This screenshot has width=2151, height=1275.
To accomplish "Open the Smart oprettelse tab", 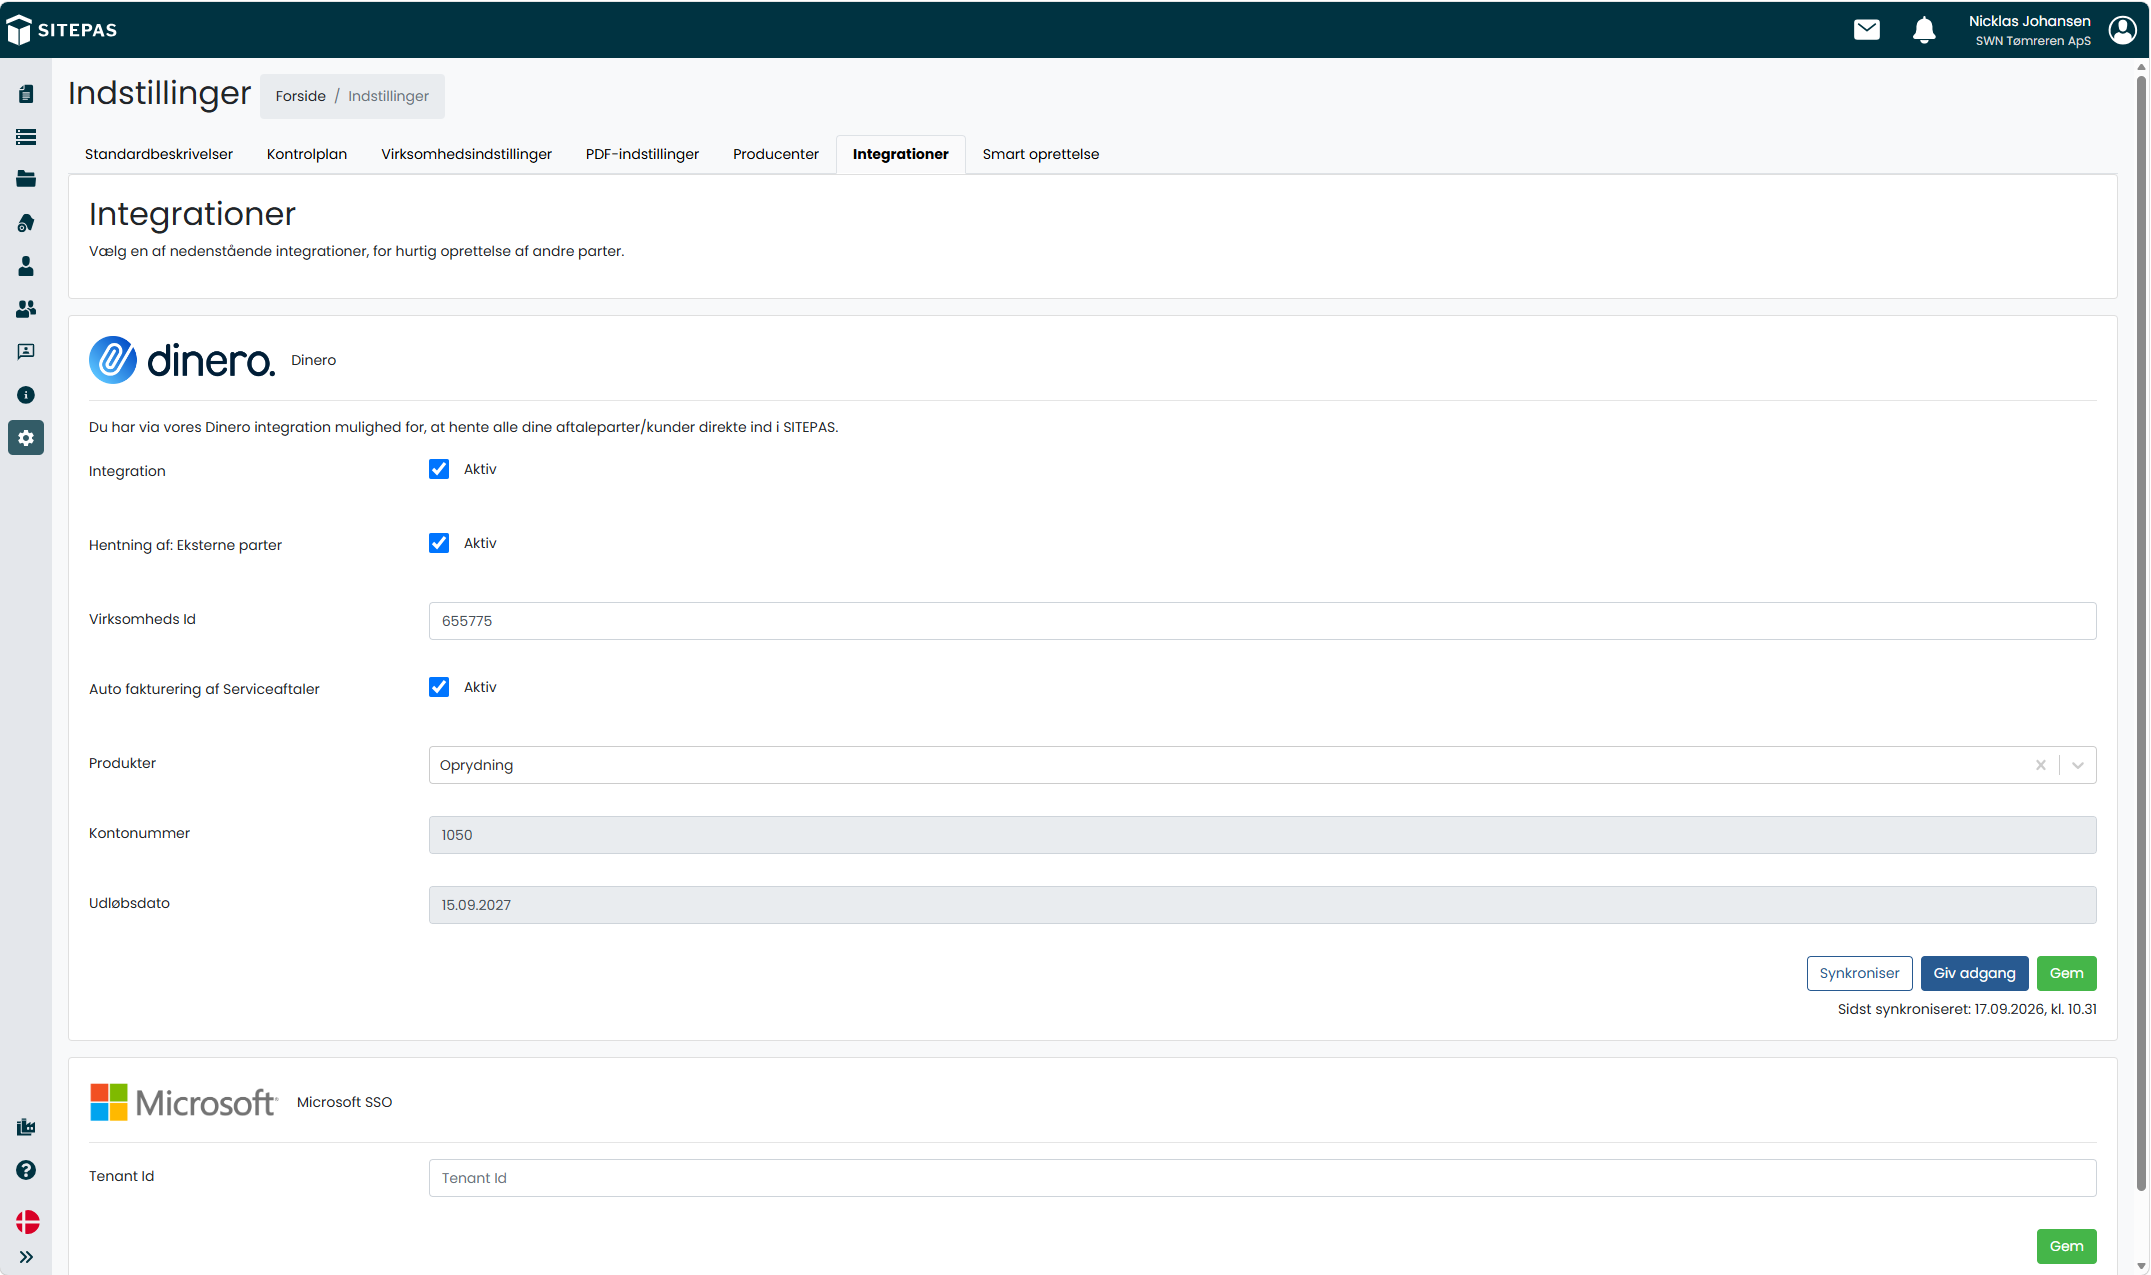I will click(x=1041, y=154).
